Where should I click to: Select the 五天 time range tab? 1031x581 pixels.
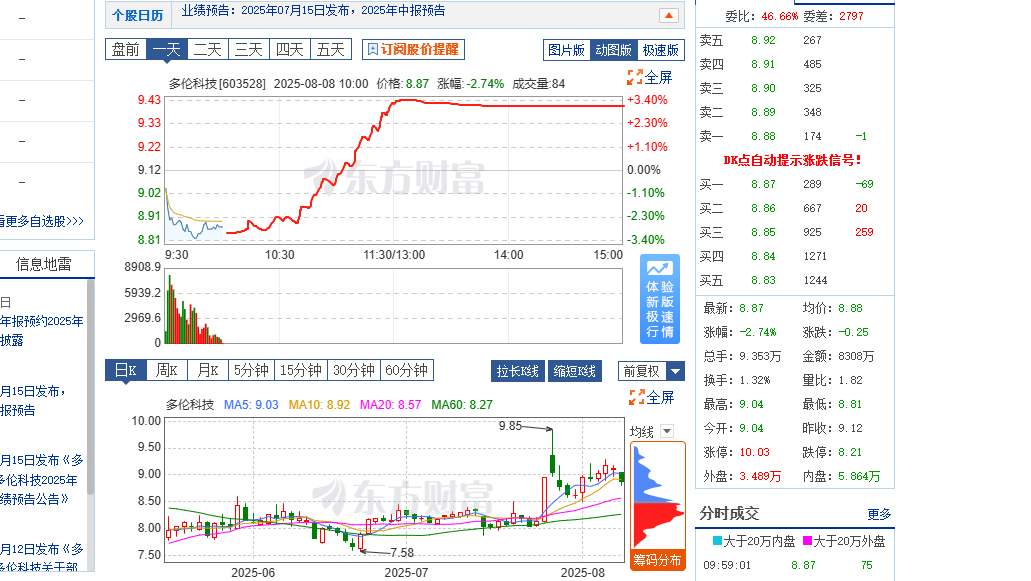(x=331, y=49)
